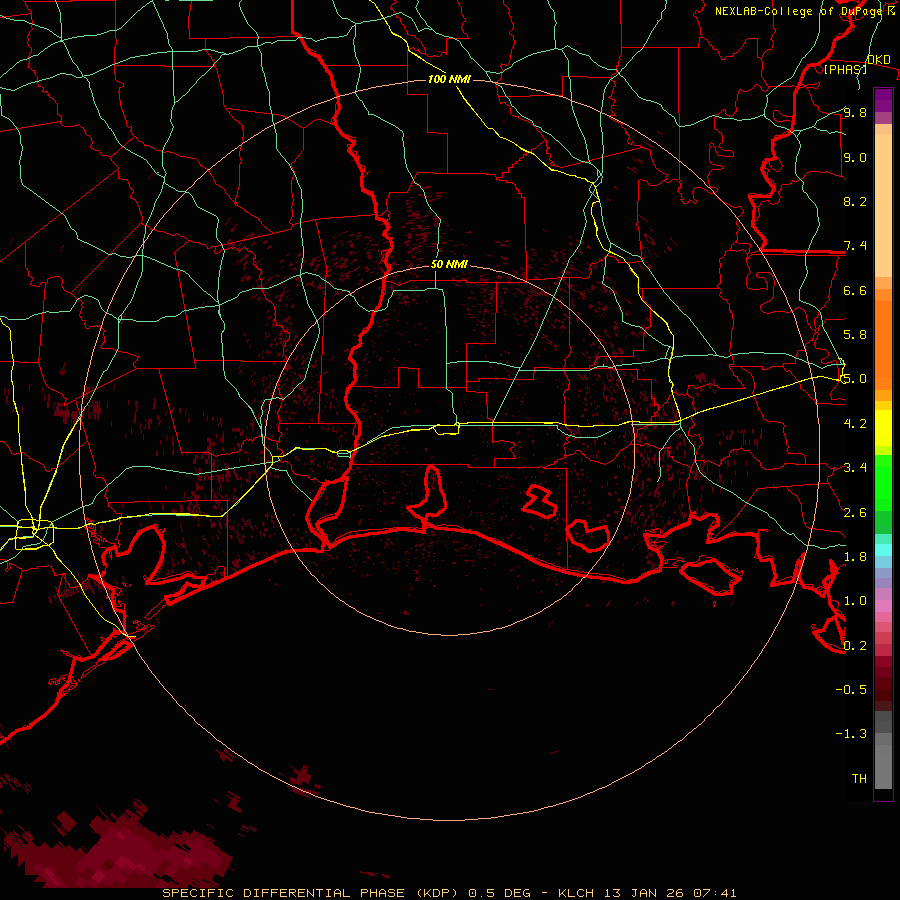Image resolution: width=900 pixels, height=900 pixels.
Task: Click the 100 NMI range ring label
Action: [x=449, y=79]
